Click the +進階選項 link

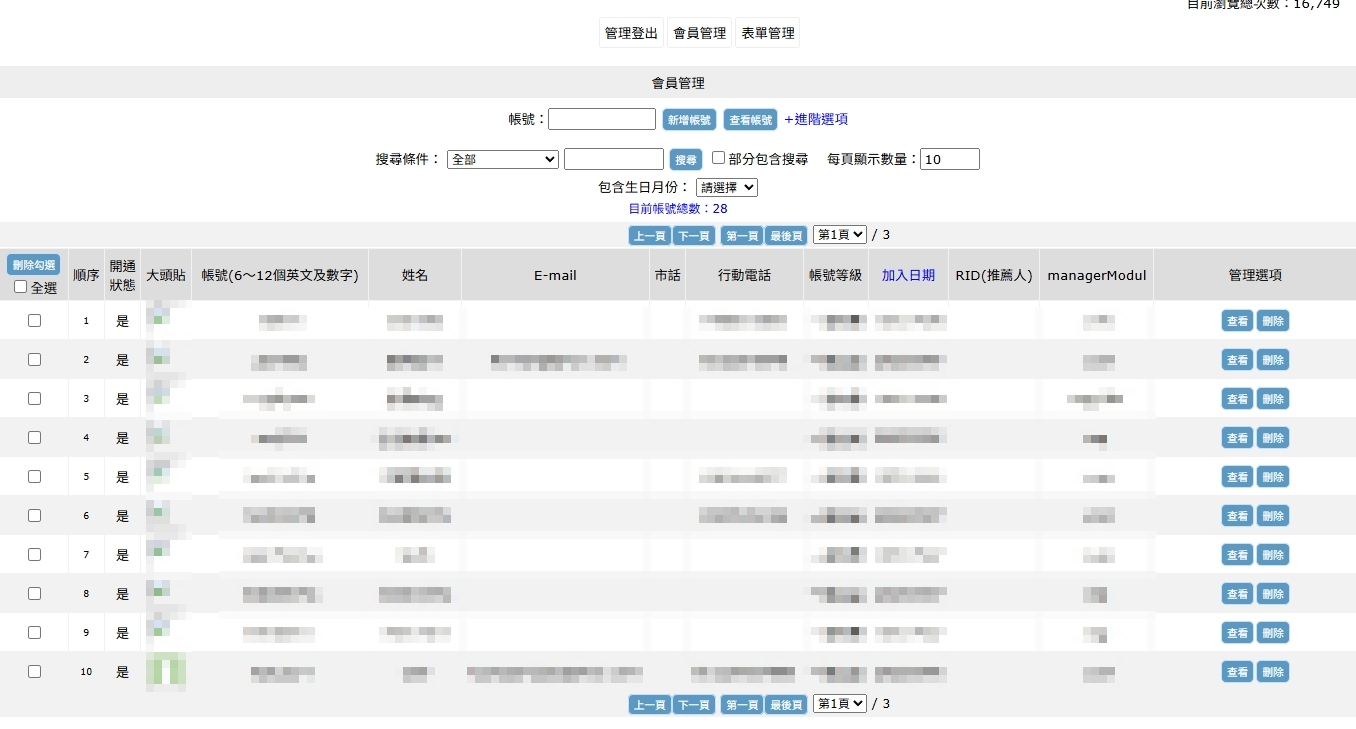tap(816, 119)
